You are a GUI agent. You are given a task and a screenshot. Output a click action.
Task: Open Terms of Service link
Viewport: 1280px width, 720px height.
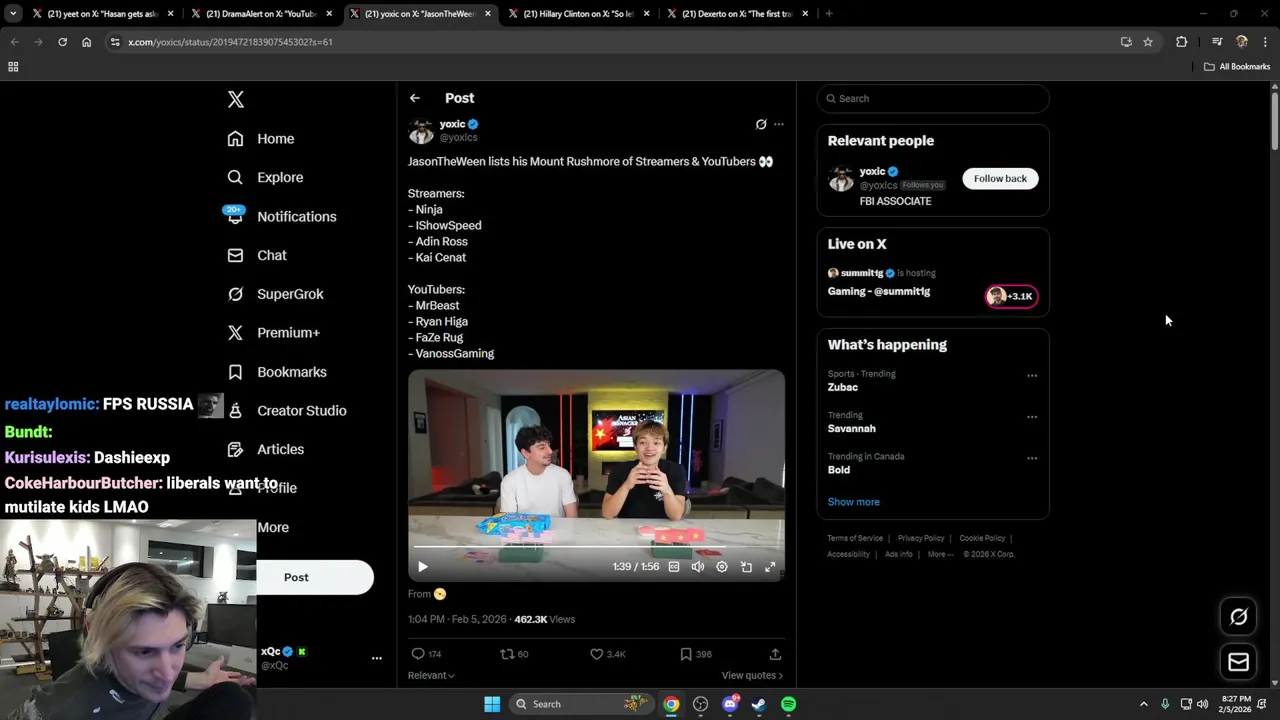(855, 538)
